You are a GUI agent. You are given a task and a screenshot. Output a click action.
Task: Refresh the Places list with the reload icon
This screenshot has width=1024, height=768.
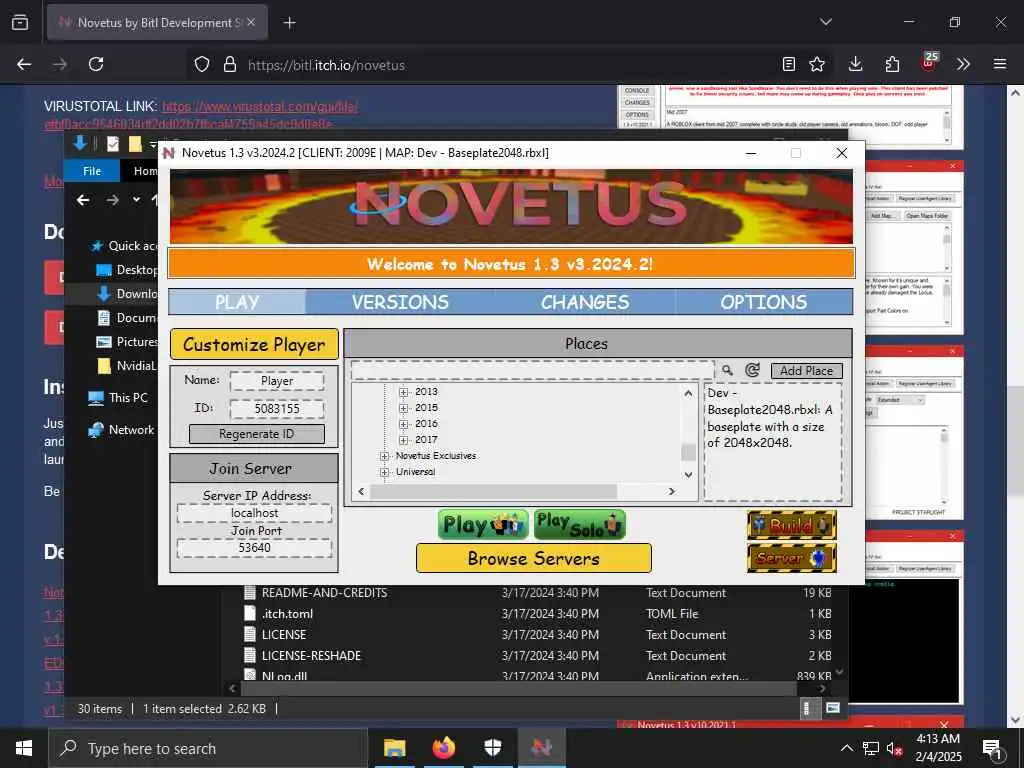tap(752, 370)
